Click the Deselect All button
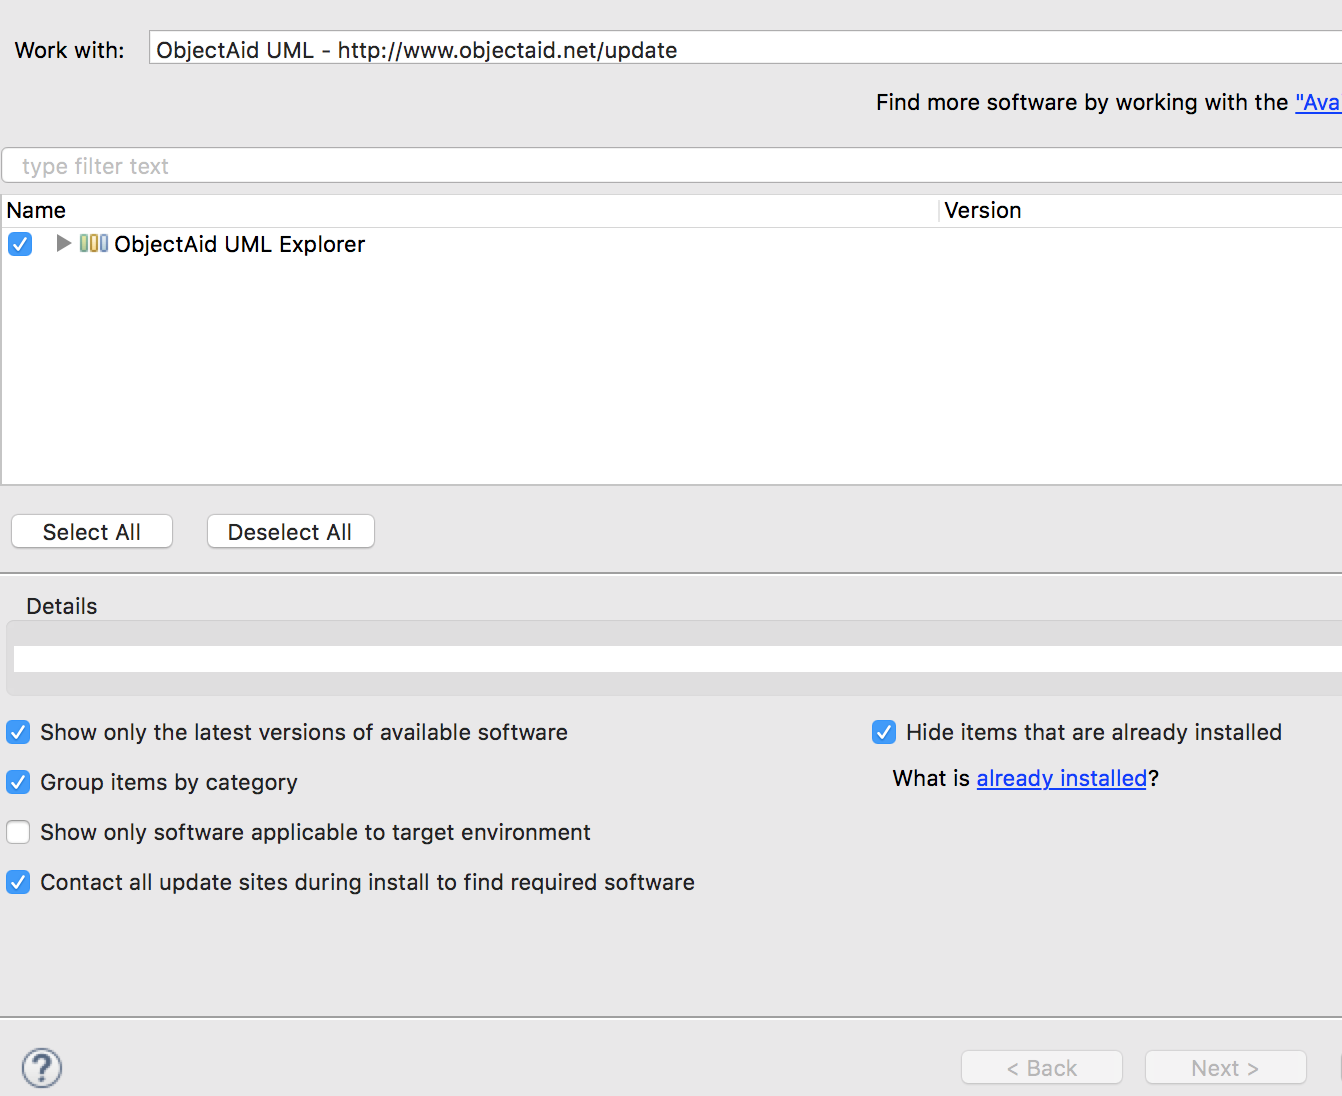The width and height of the screenshot is (1342, 1096). [290, 532]
